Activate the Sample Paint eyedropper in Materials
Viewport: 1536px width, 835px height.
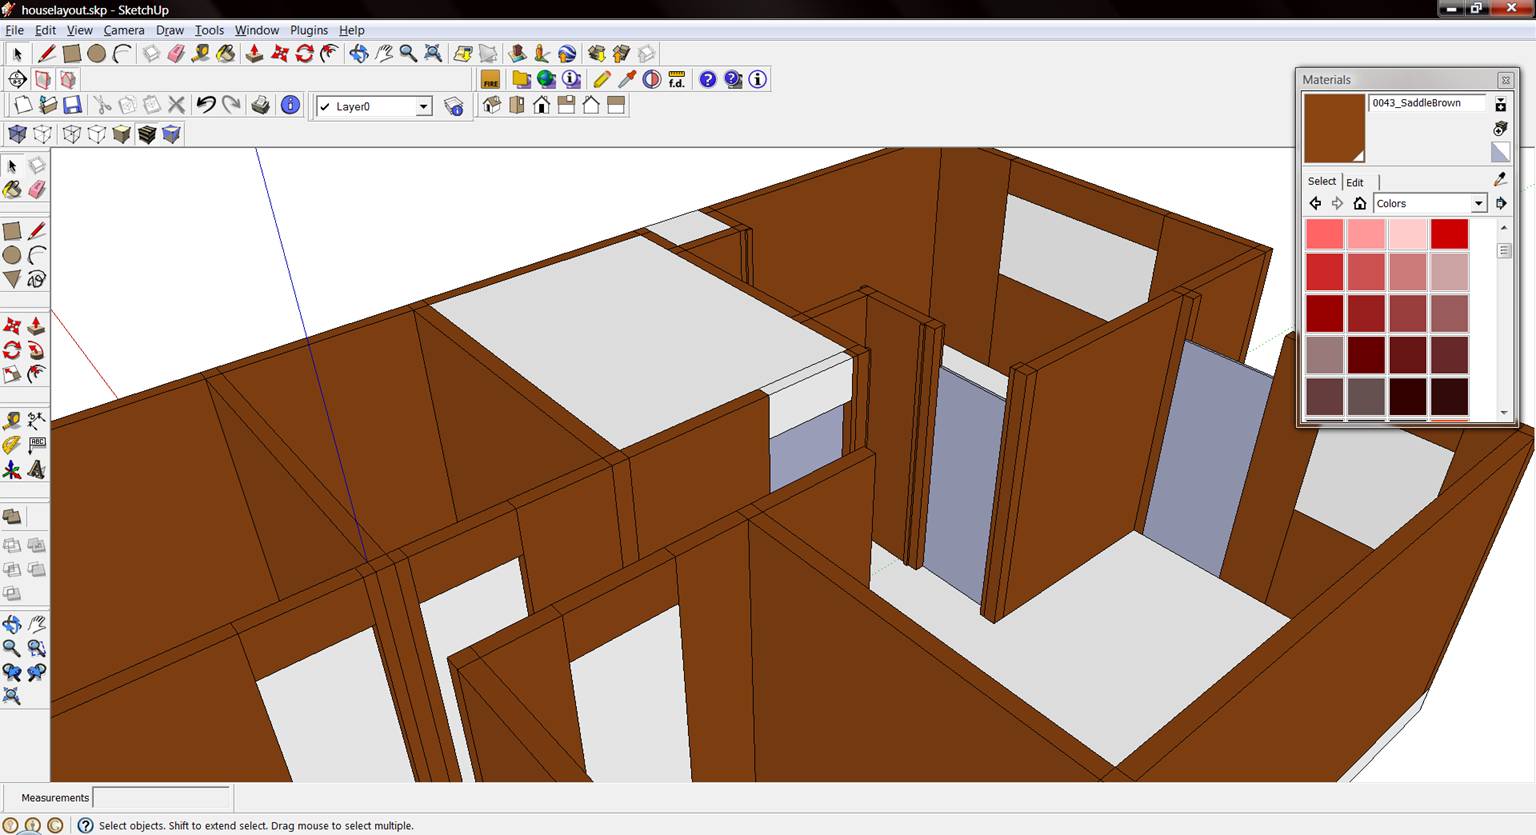point(1499,179)
